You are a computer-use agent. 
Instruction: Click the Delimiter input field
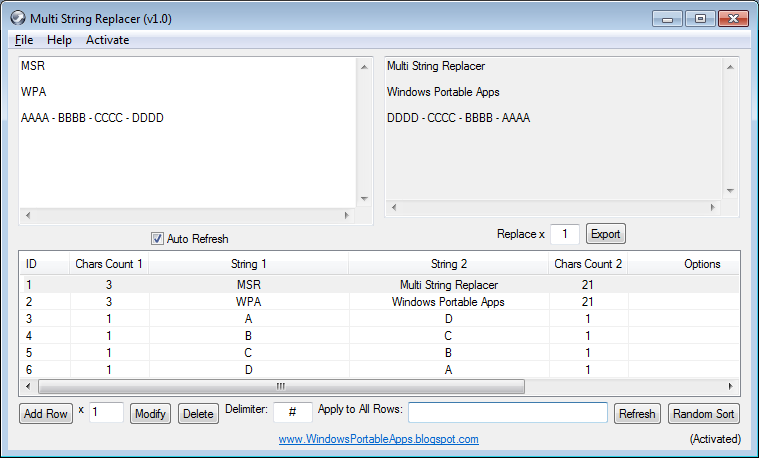click(293, 413)
